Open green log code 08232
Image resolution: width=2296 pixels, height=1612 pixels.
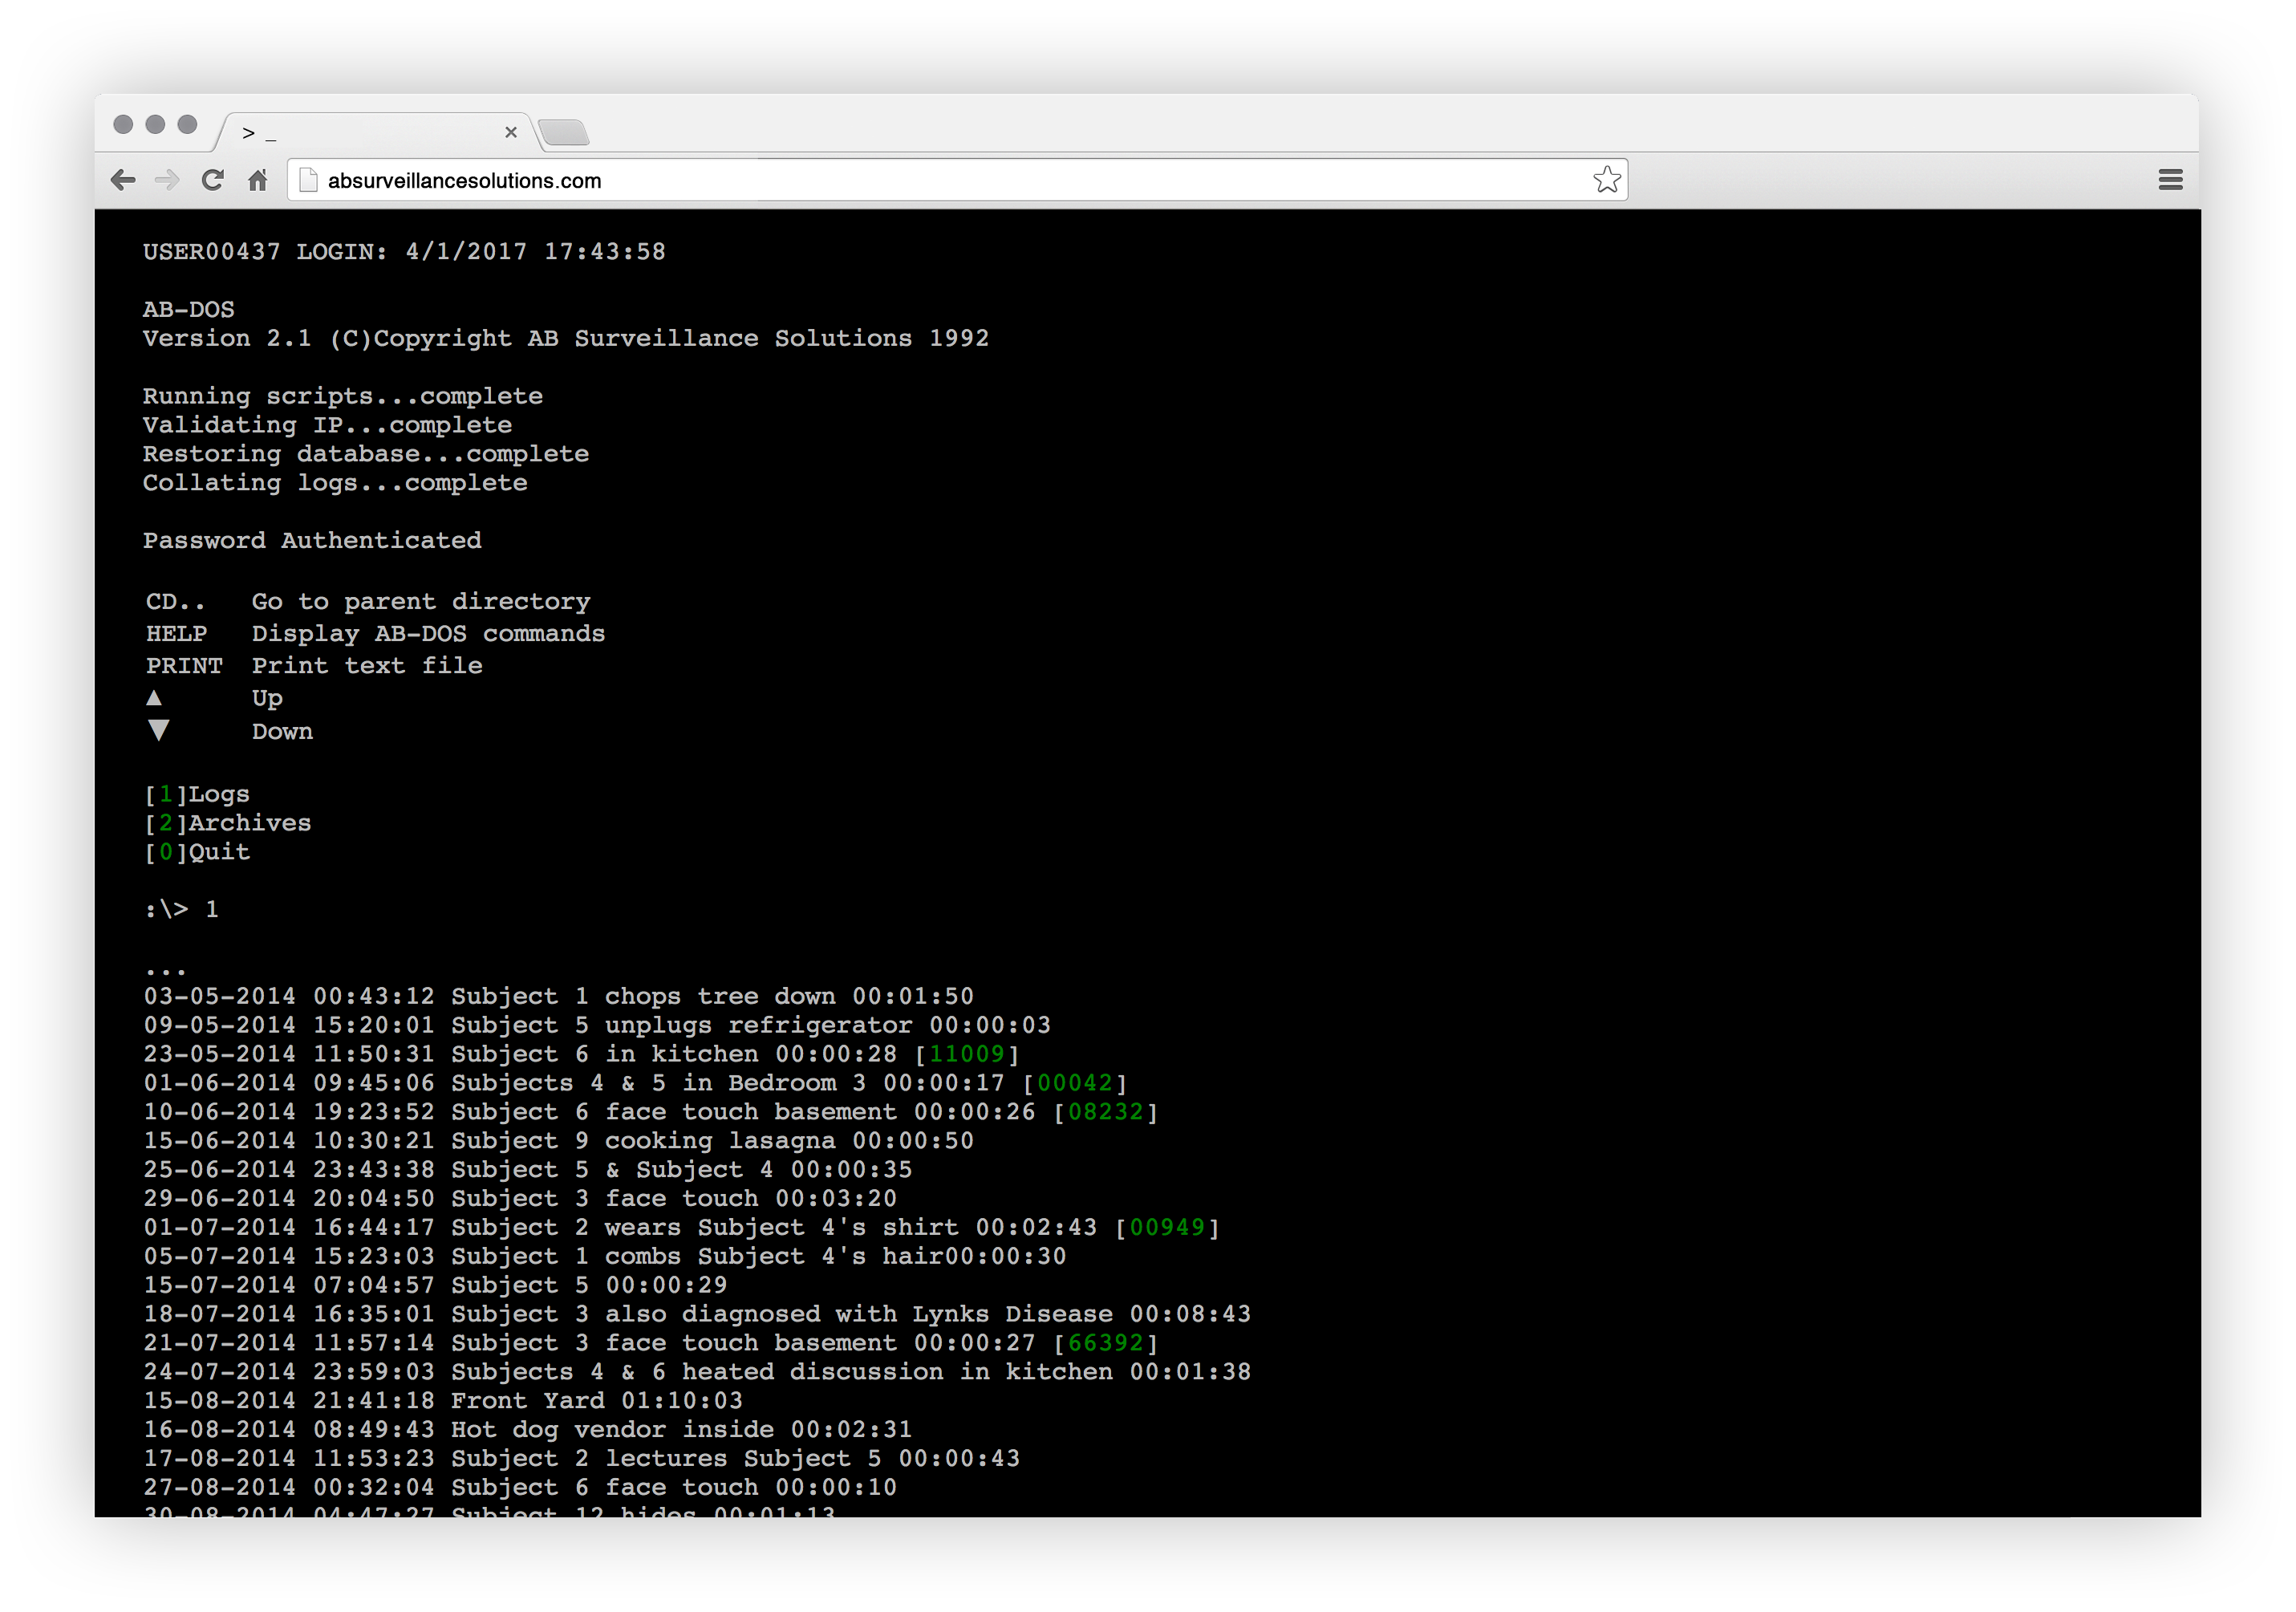pos(1105,1112)
